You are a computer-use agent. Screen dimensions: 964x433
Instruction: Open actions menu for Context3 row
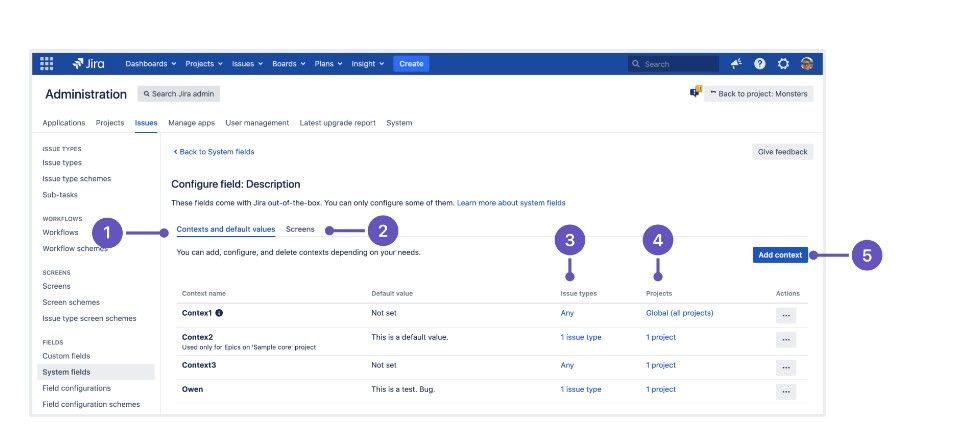tap(786, 368)
